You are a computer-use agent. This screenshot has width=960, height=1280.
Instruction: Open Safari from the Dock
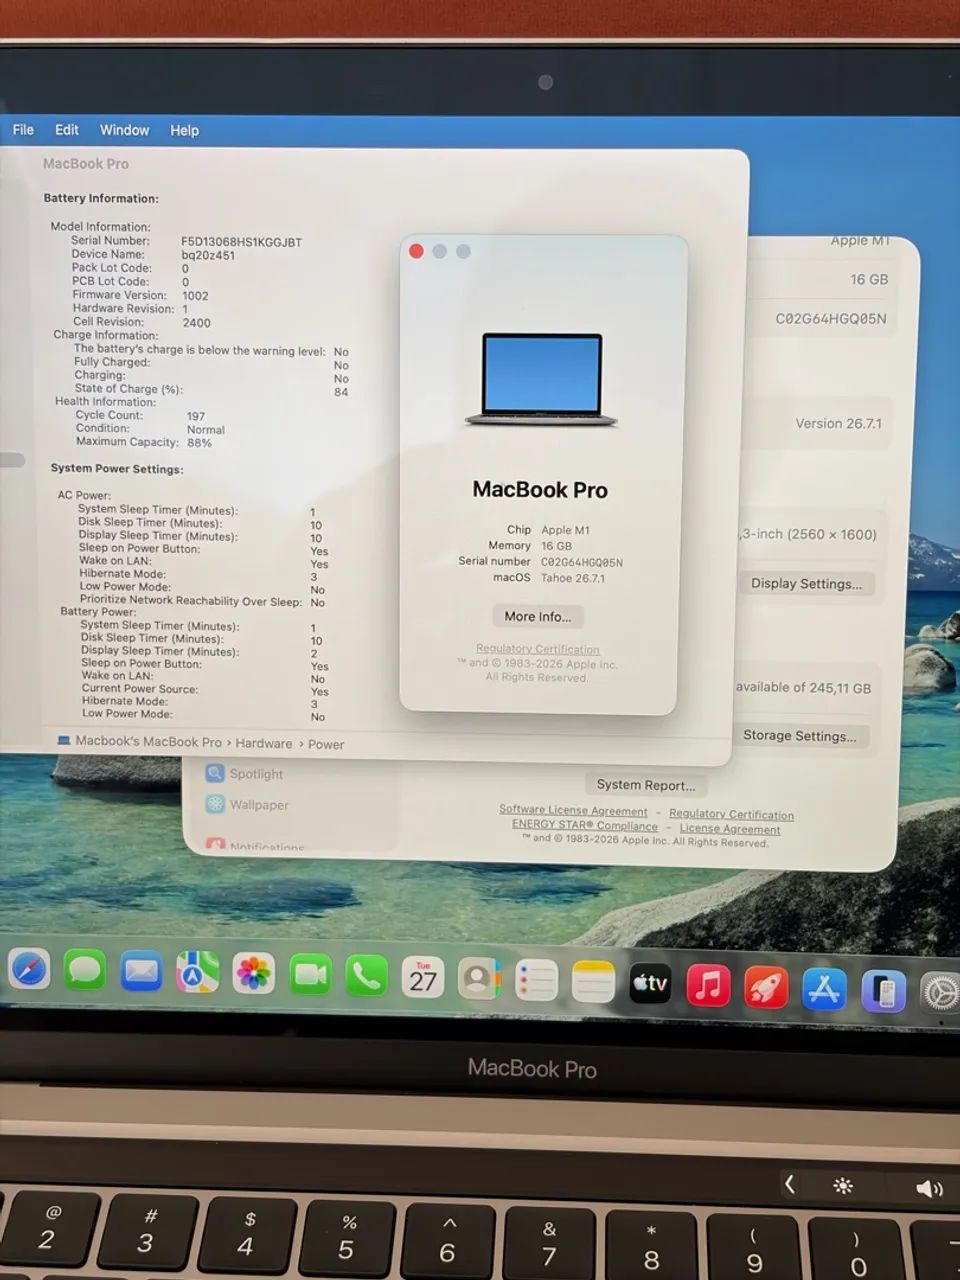(29, 969)
